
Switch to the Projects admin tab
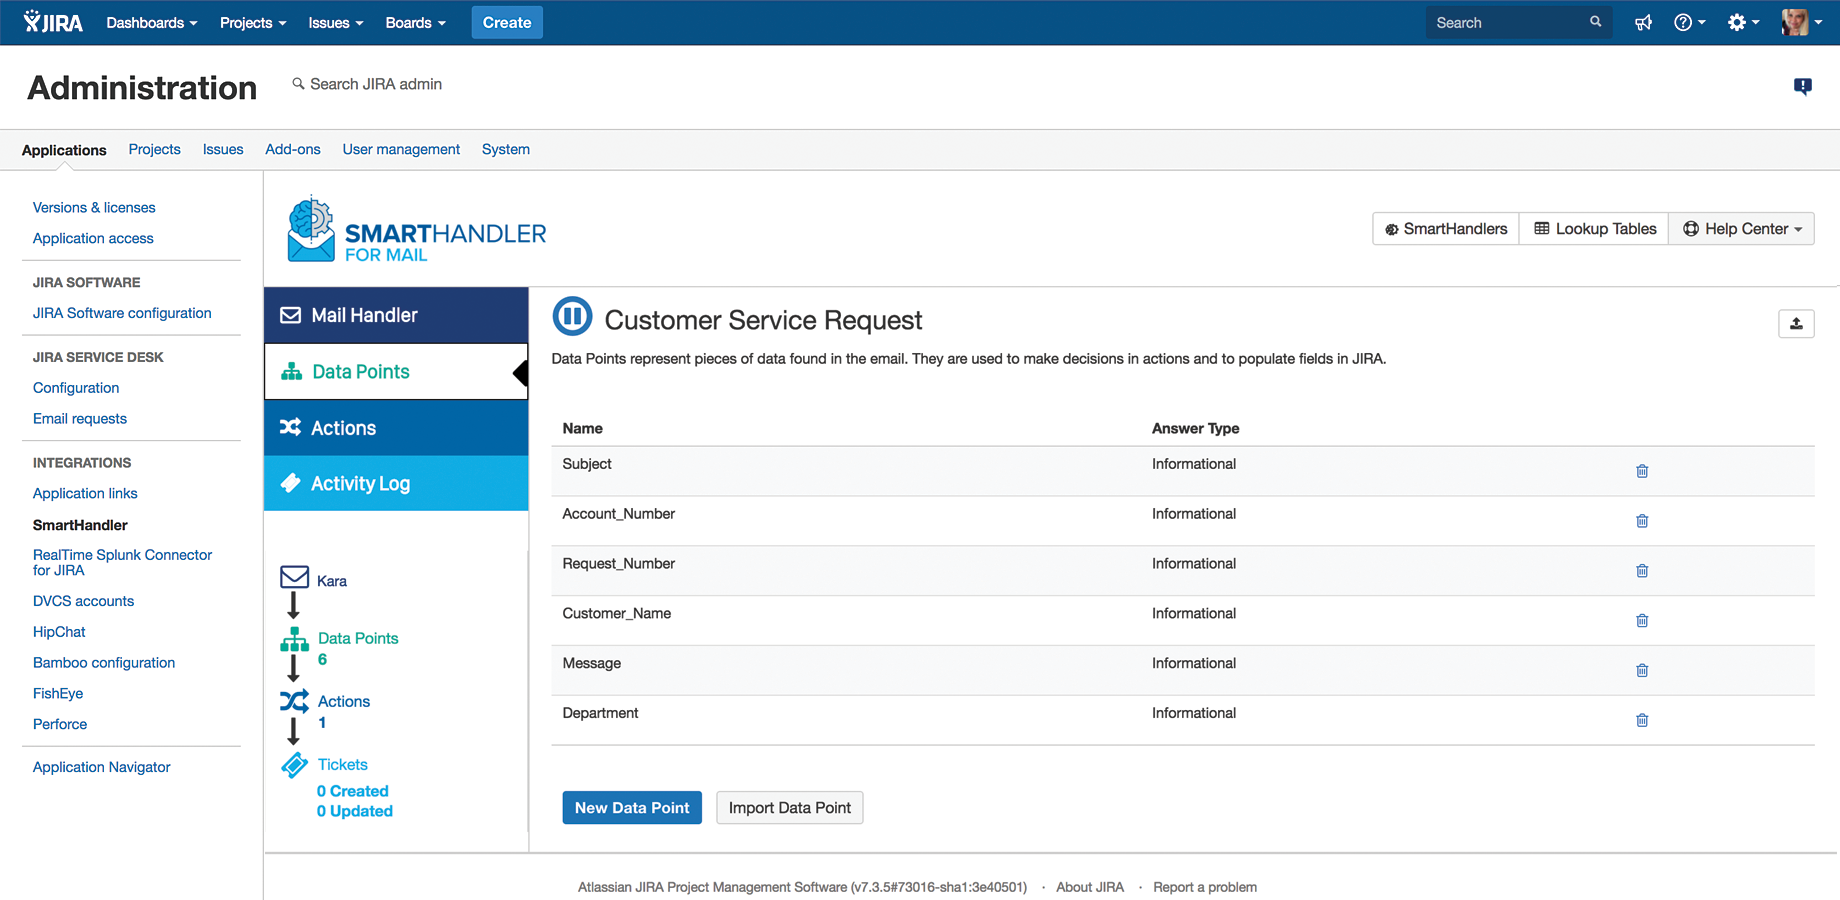pos(155,149)
